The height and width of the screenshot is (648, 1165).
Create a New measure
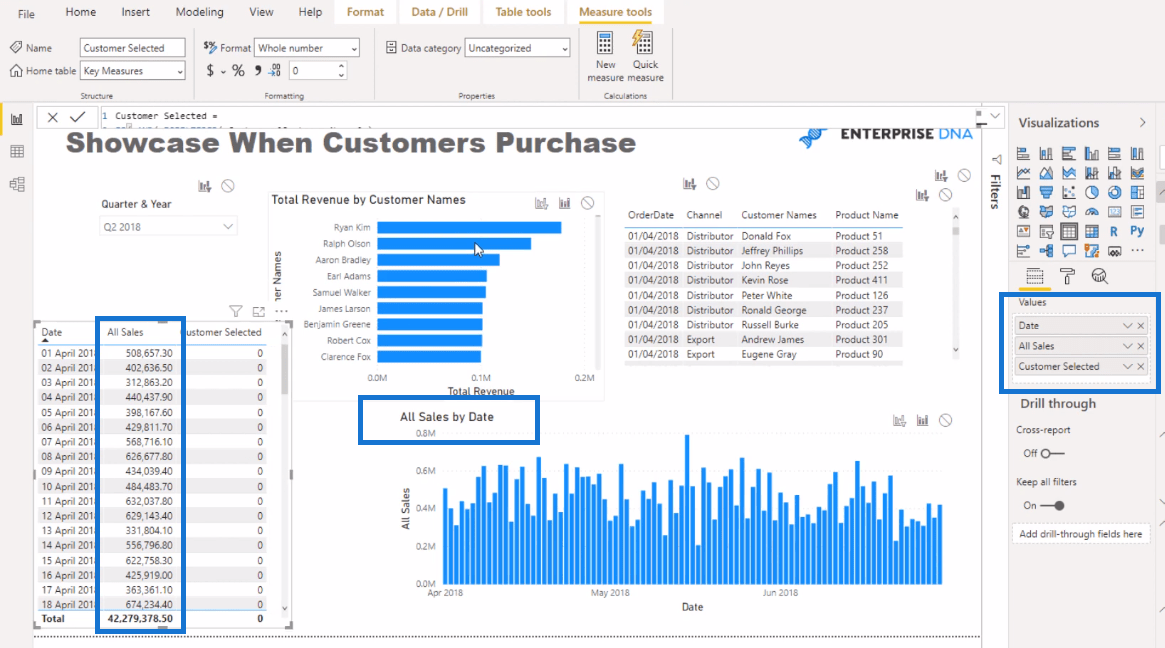coord(605,56)
